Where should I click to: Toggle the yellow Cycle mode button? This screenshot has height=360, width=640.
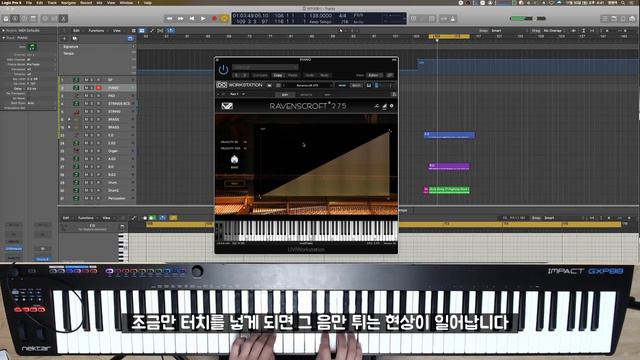(224, 18)
